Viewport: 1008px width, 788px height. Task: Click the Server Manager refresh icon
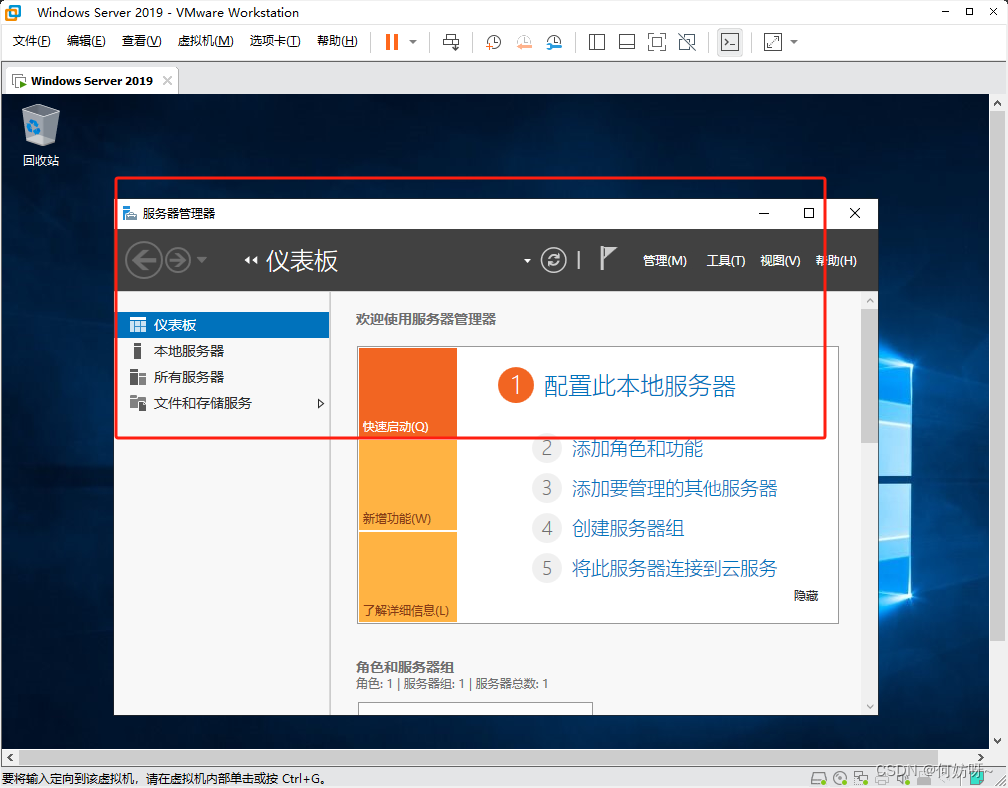click(554, 260)
